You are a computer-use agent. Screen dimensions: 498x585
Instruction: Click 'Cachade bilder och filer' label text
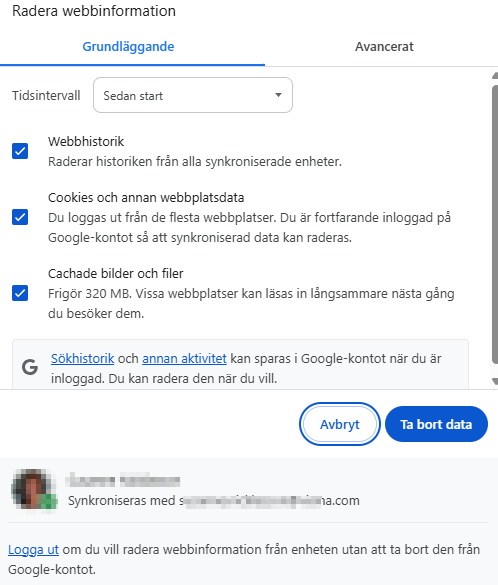click(x=116, y=273)
